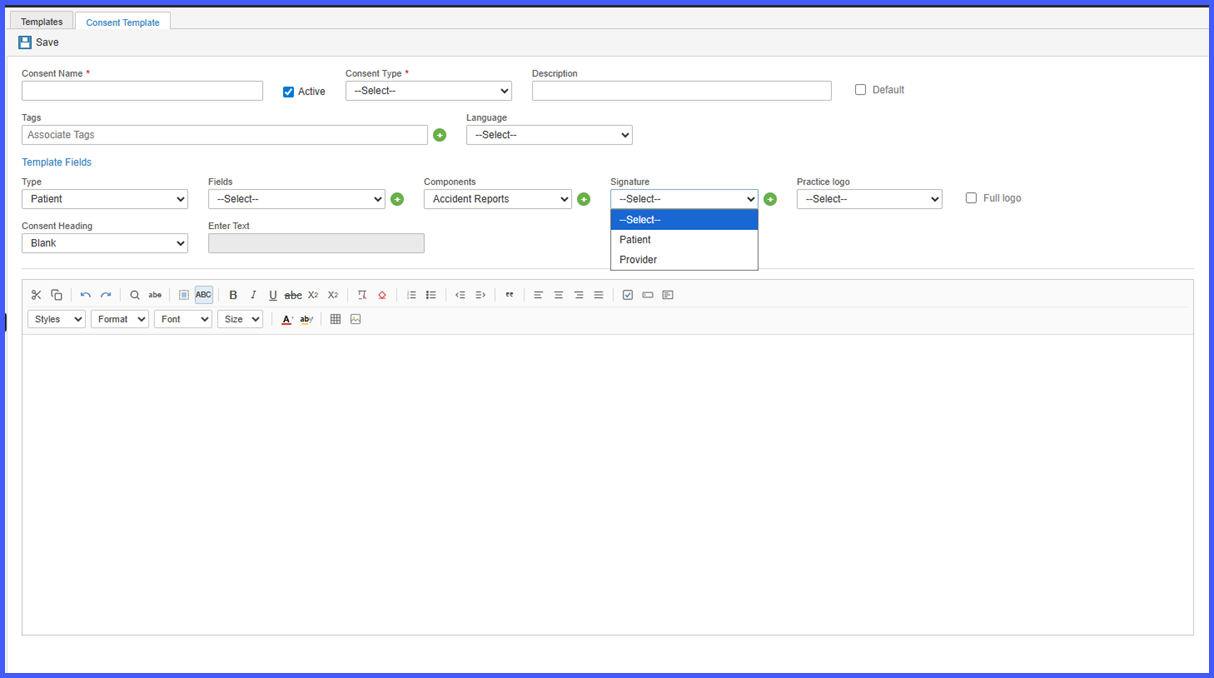Click the green plus next to Tags
1214x678 pixels.
tap(439, 135)
